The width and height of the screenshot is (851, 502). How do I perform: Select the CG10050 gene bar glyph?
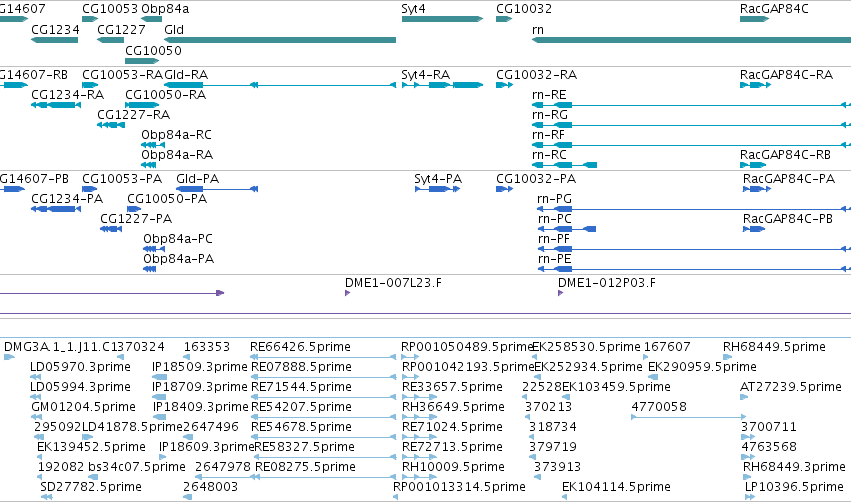(142, 61)
